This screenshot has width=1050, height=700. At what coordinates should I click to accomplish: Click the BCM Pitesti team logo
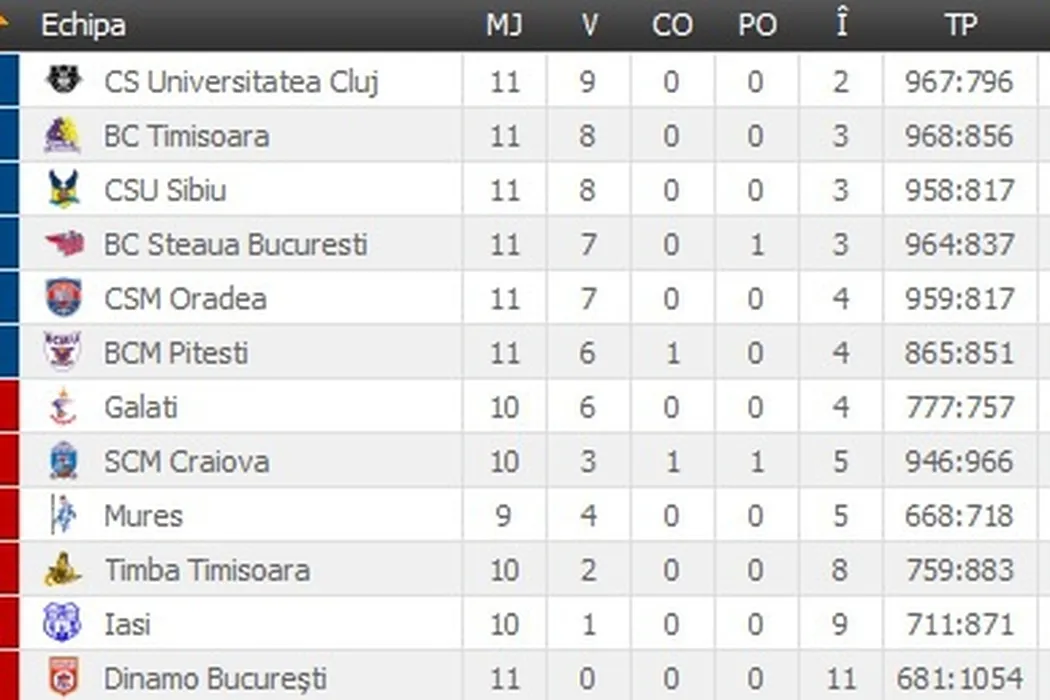[63, 352]
